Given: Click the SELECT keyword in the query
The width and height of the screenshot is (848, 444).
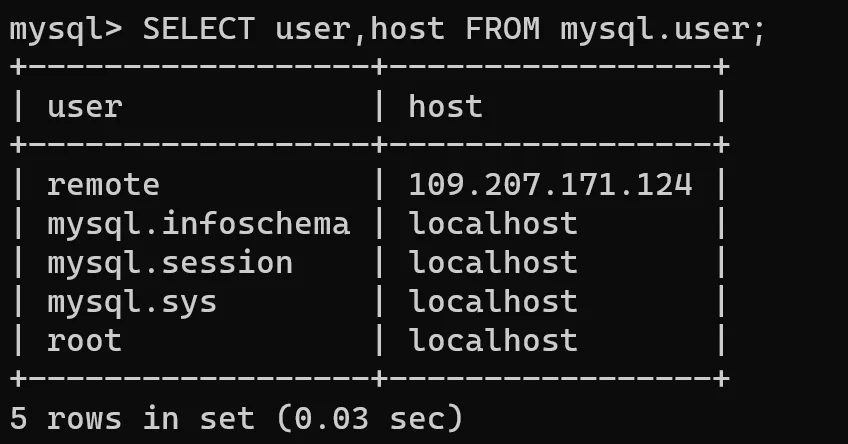Looking at the screenshot, I should pyautogui.click(x=198, y=28).
